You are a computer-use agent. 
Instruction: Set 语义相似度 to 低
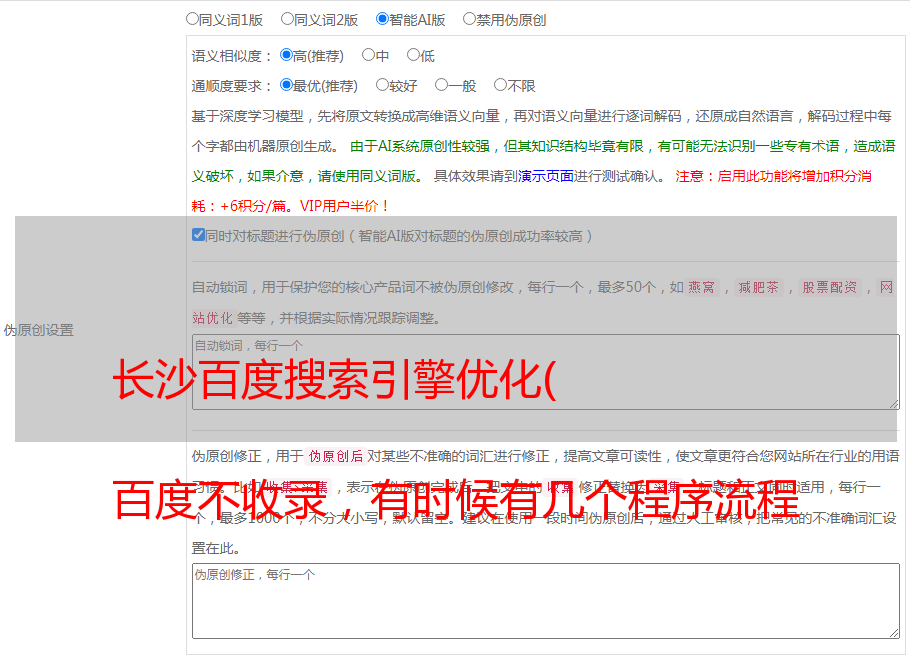(413, 55)
